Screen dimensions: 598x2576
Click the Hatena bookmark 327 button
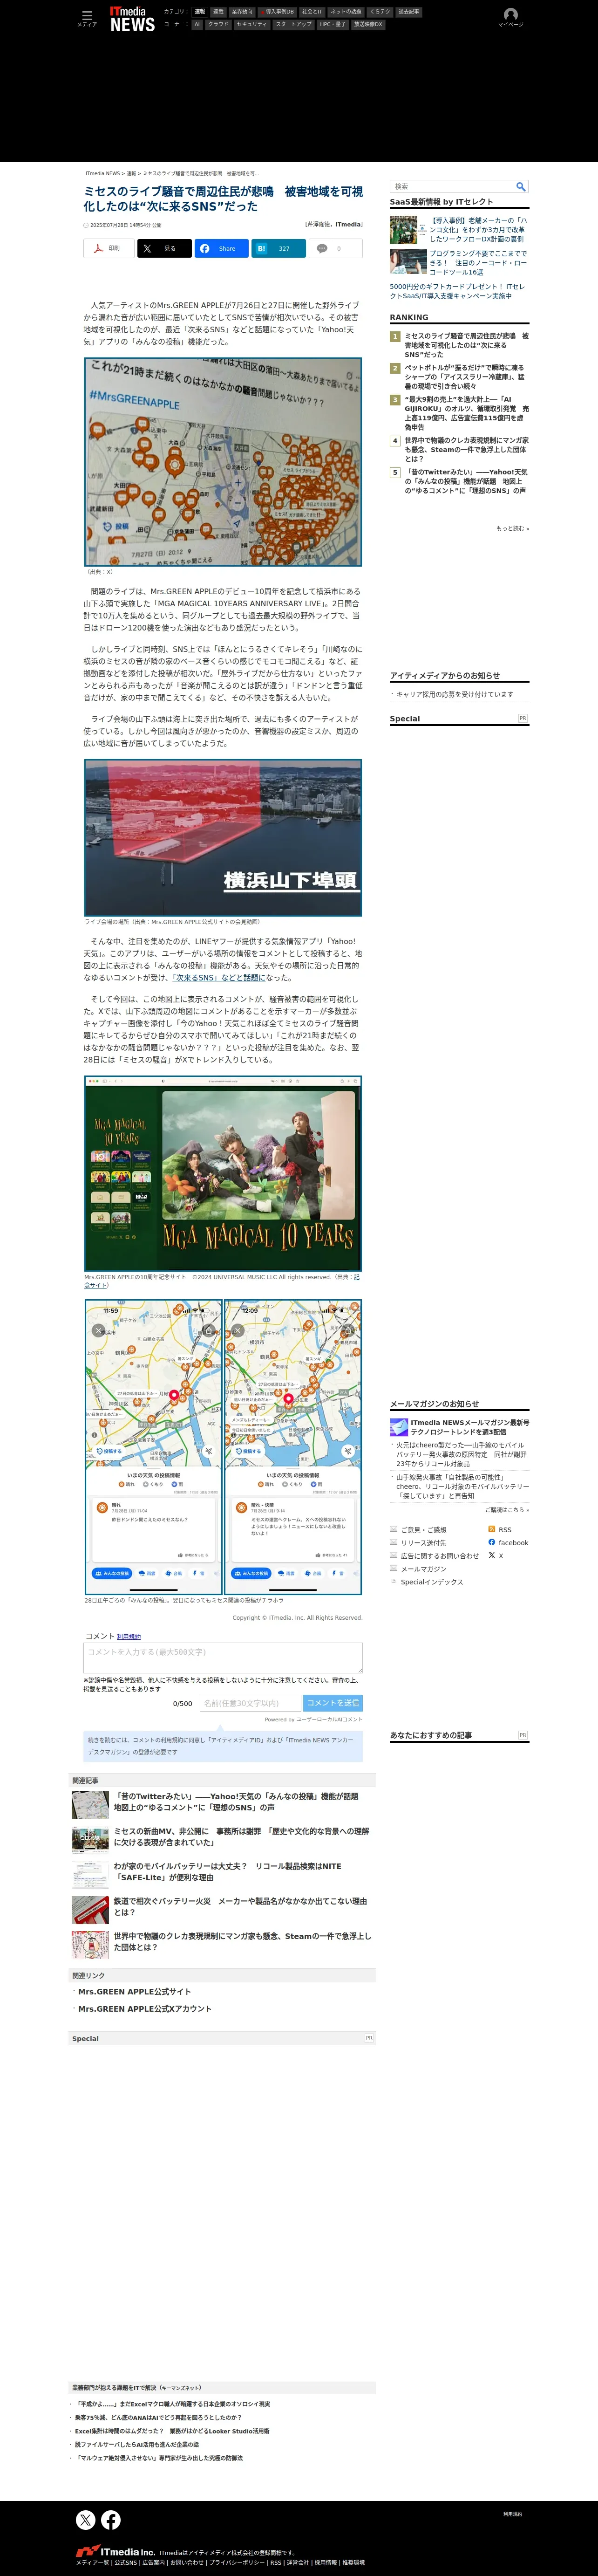278,248
